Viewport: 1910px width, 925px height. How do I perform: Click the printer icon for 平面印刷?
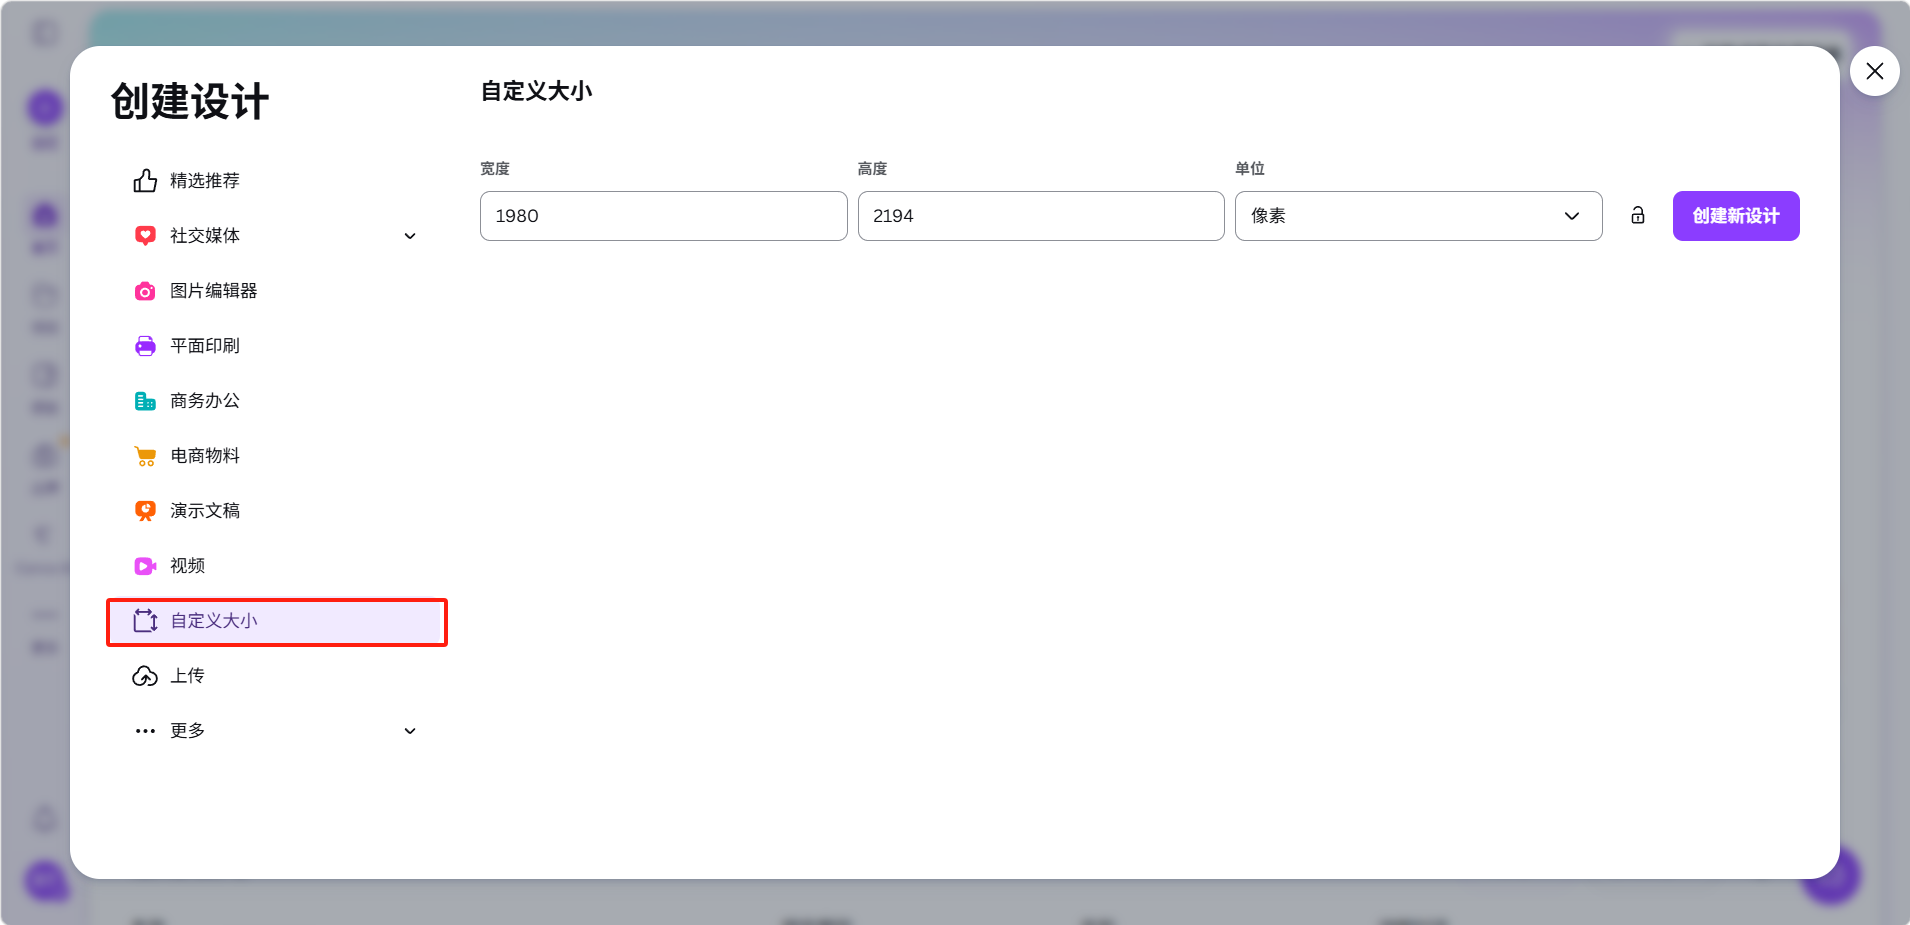(x=145, y=346)
